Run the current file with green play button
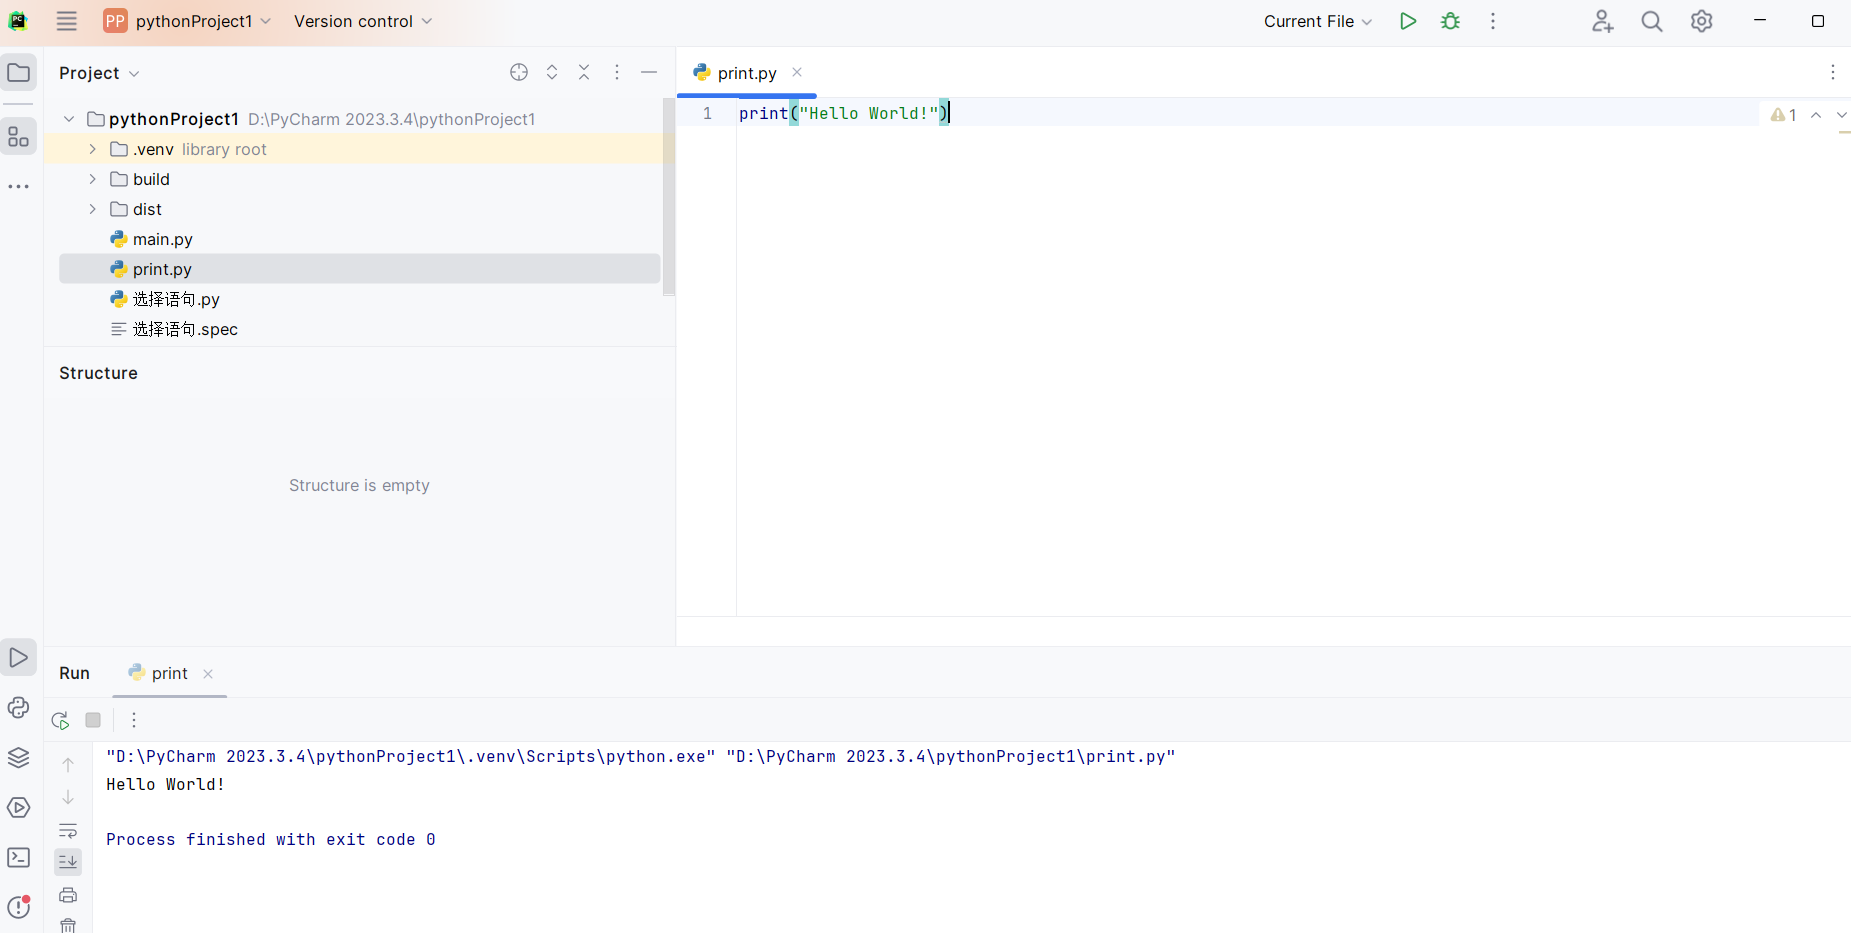Viewport: 1851px width, 933px height. [x=1408, y=21]
